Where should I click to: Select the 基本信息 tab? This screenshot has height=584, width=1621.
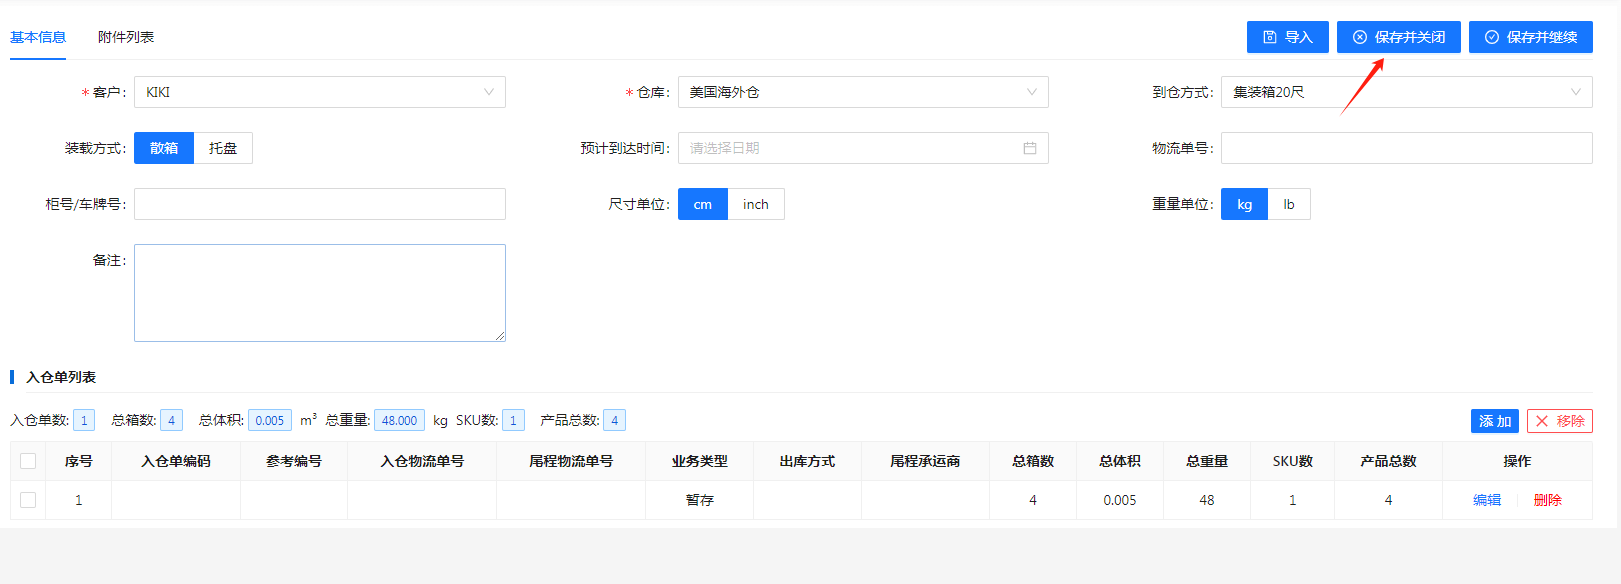38,37
